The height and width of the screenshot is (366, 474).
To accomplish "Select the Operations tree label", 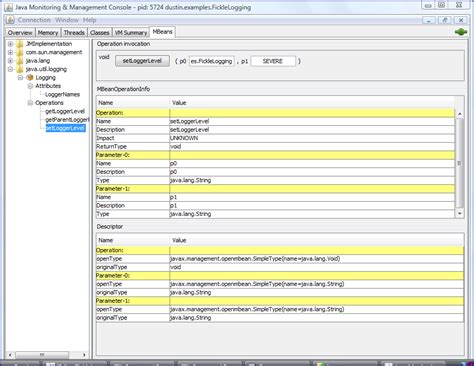I will pos(49,103).
